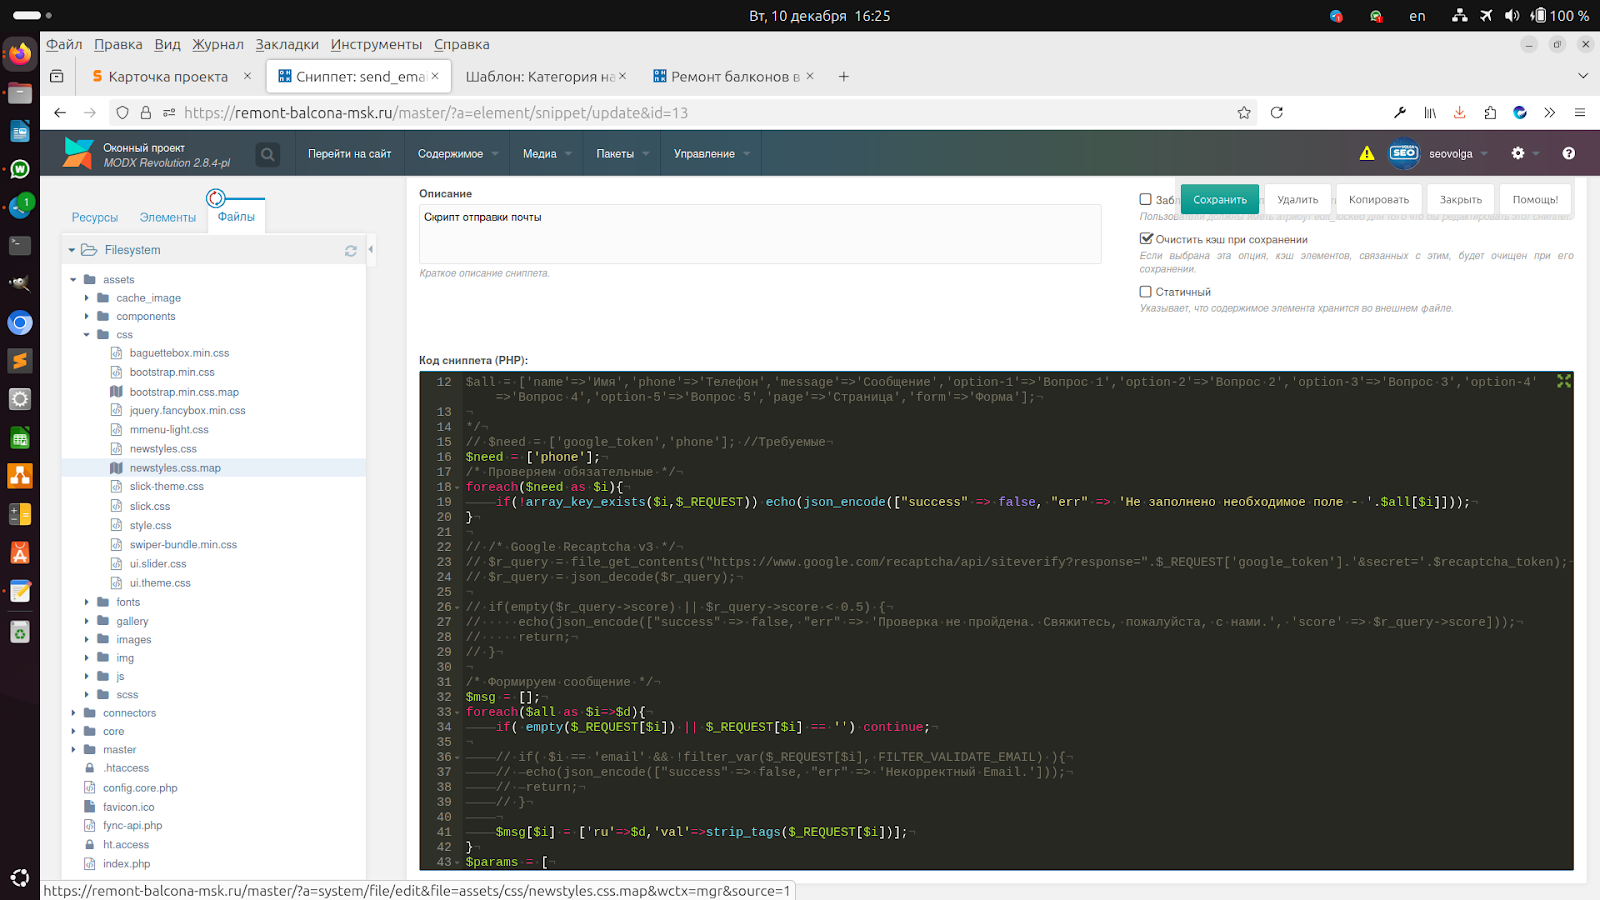Select .htaccess file in tree

[x=126, y=768]
